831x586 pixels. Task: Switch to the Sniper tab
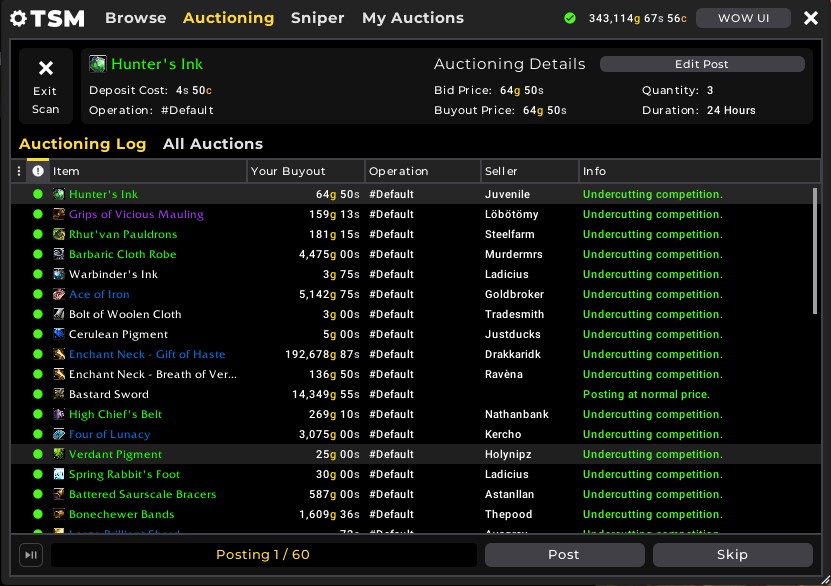317,18
